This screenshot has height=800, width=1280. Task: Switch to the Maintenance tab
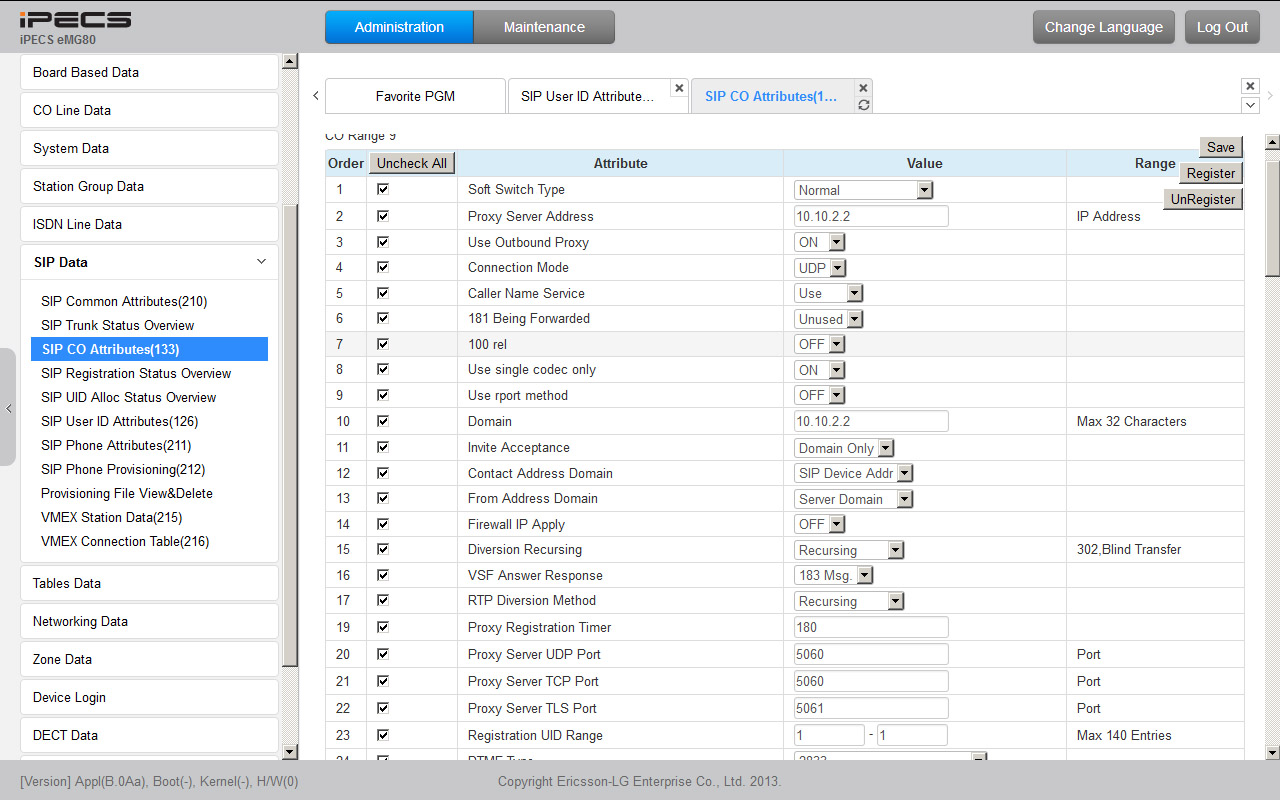pyautogui.click(x=544, y=27)
